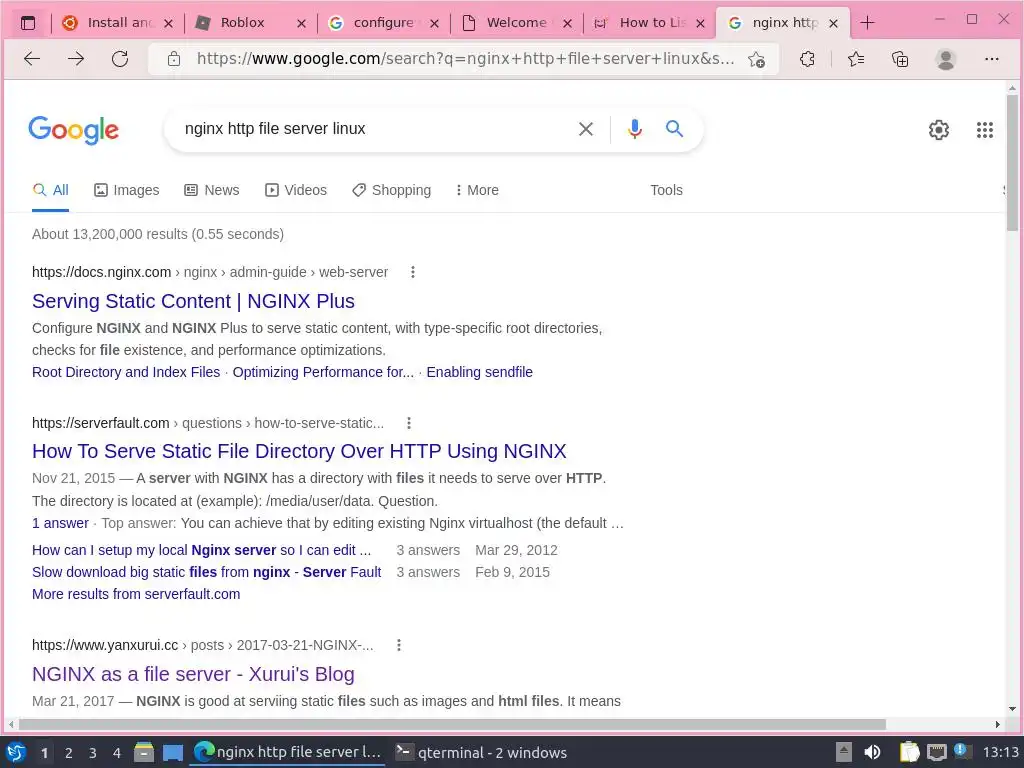Switch to the Welcome tab
The height and width of the screenshot is (768, 1024).
(518, 23)
